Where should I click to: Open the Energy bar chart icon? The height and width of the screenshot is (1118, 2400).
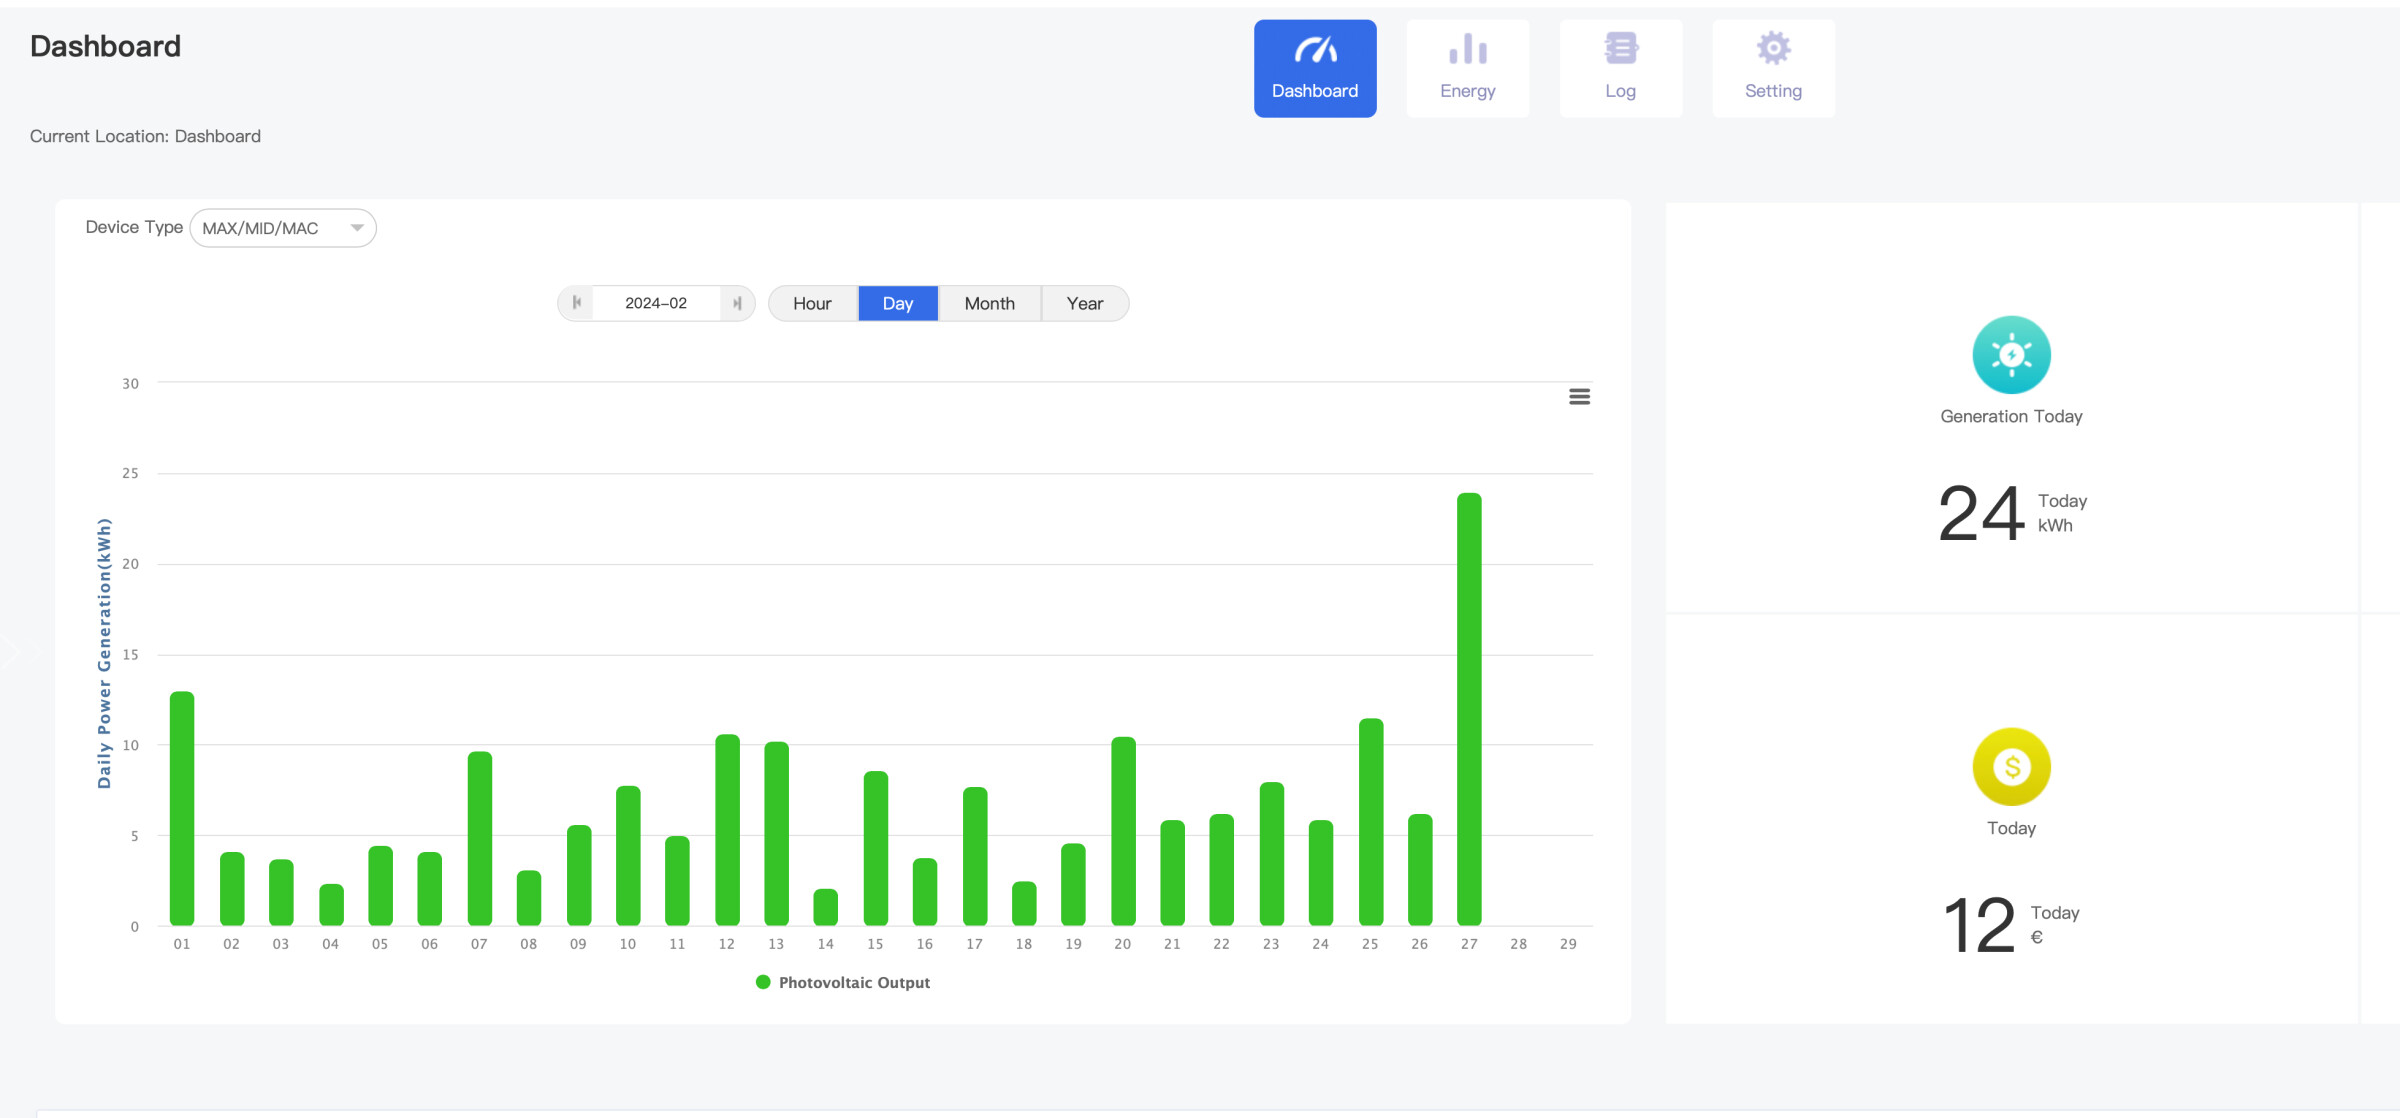pyautogui.click(x=1467, y=50)
